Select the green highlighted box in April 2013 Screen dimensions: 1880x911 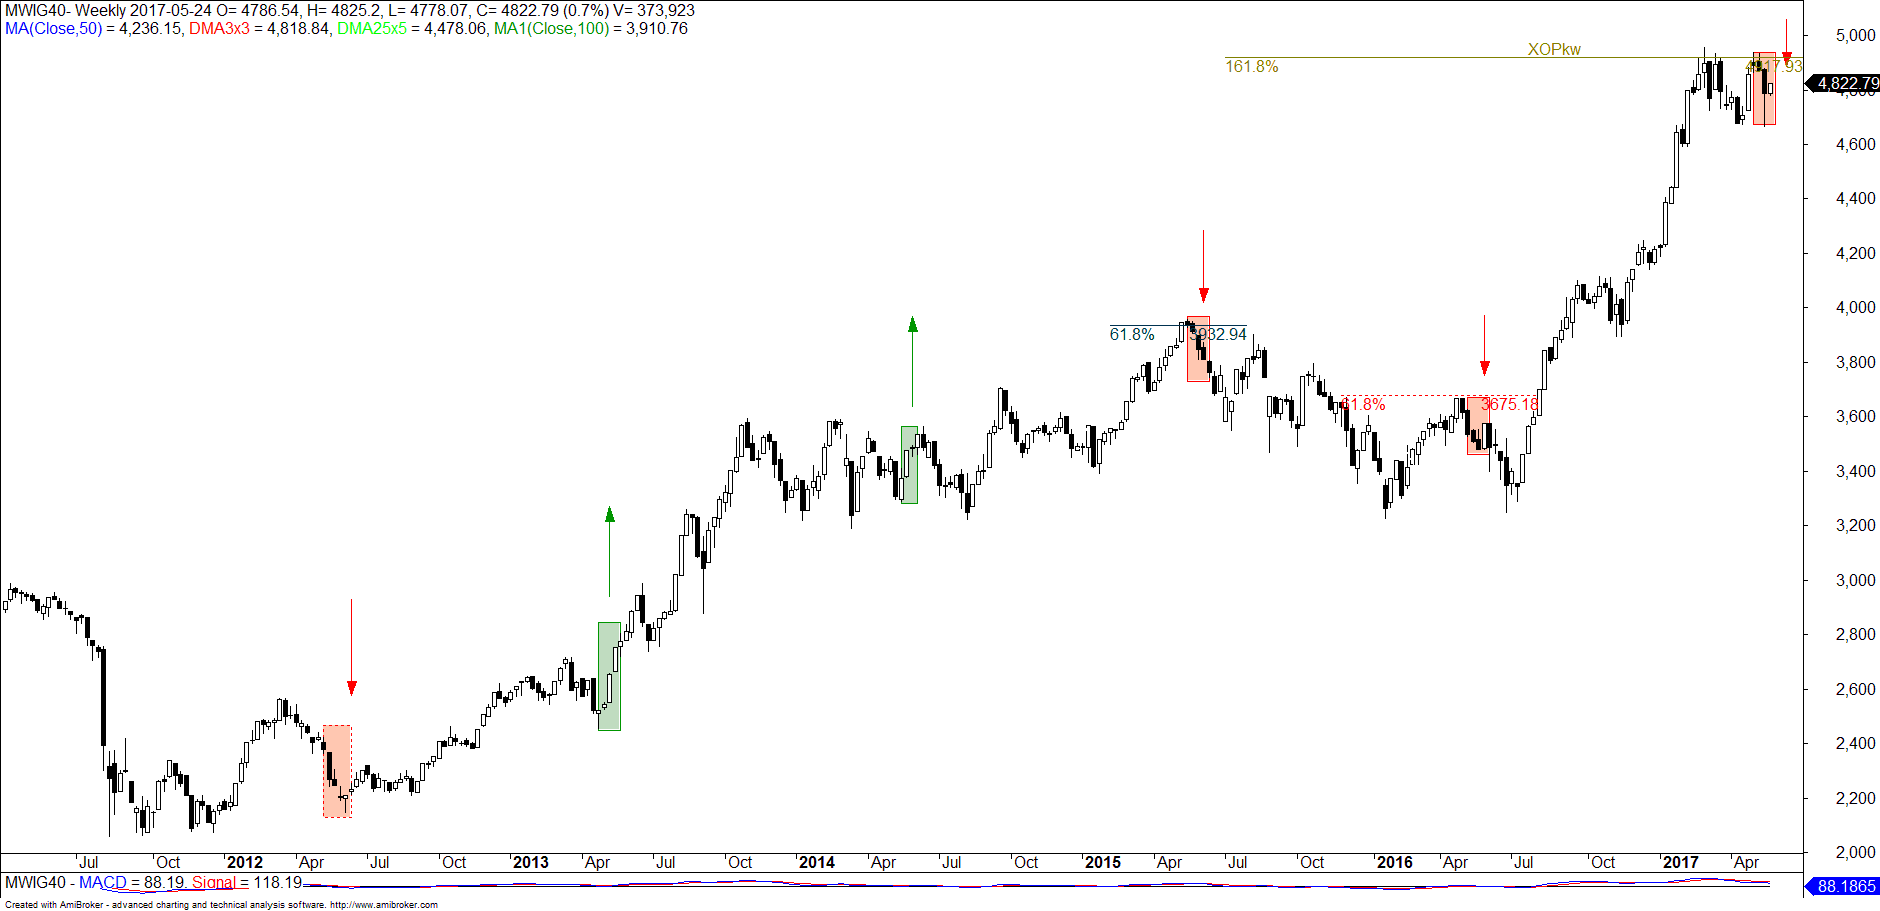pyautogui.click(x=609, y=676)
